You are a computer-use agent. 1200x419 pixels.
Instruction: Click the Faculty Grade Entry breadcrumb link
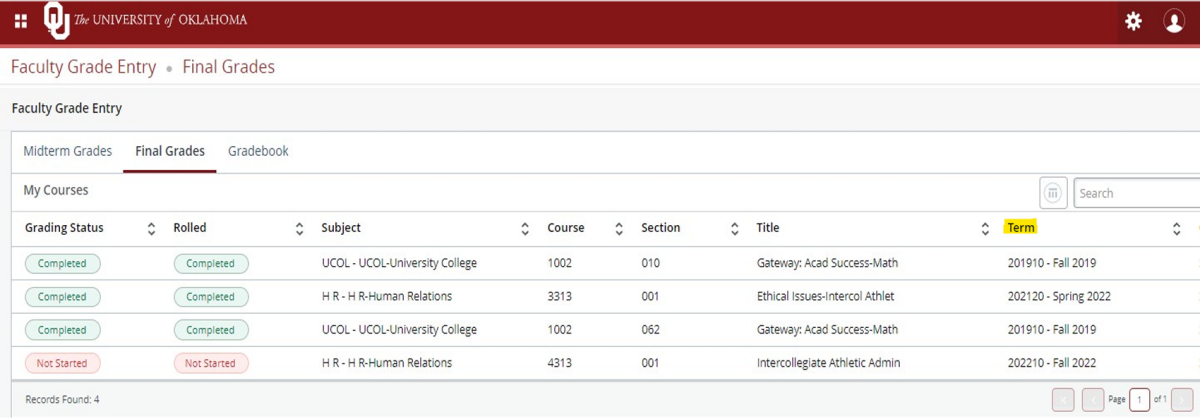click(84, 67)
